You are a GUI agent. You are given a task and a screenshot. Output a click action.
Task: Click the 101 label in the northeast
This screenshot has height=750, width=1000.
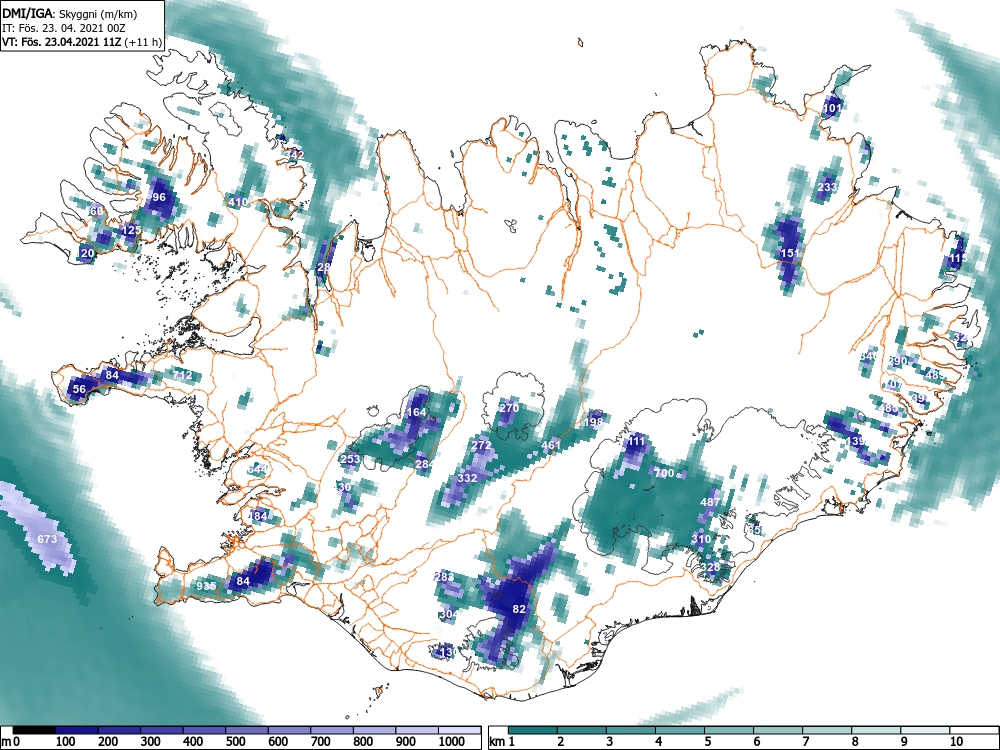click(832, 108)
